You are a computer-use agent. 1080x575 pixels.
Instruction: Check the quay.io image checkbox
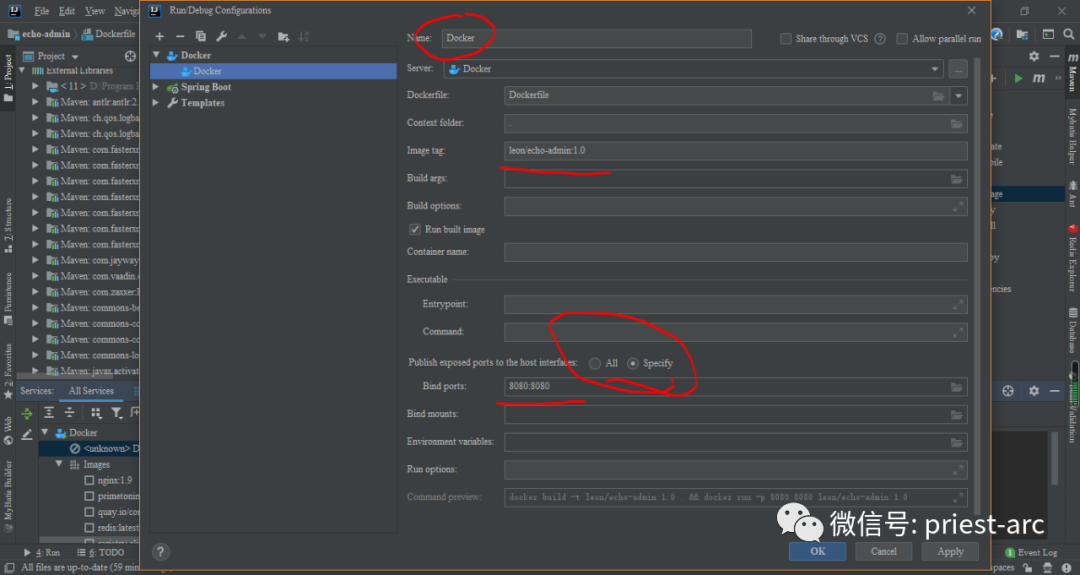coord(89,512)
